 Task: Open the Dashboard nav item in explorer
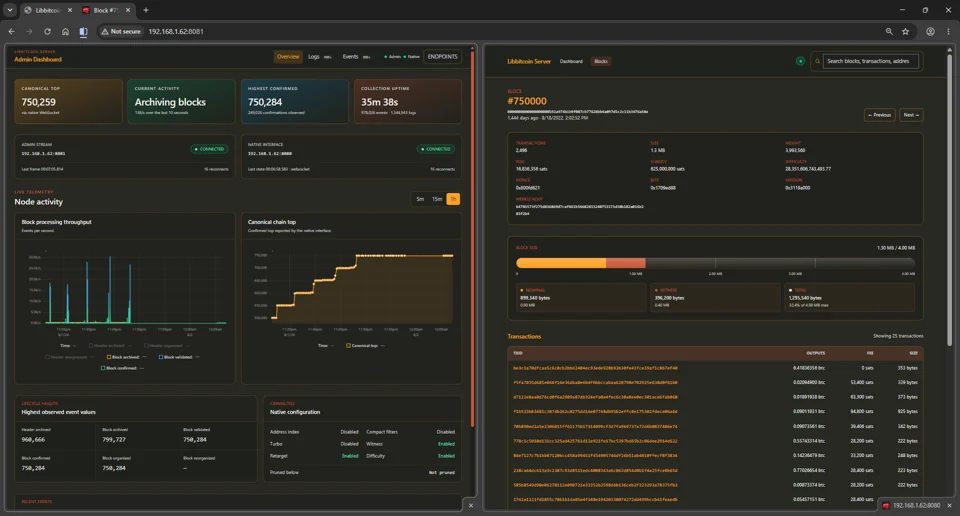pos(571,61)
